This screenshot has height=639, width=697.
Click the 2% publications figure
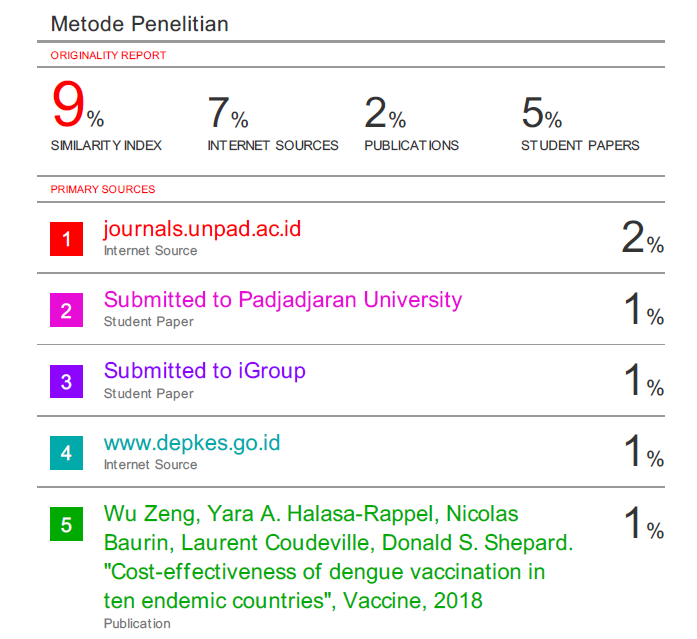[385, 113]
